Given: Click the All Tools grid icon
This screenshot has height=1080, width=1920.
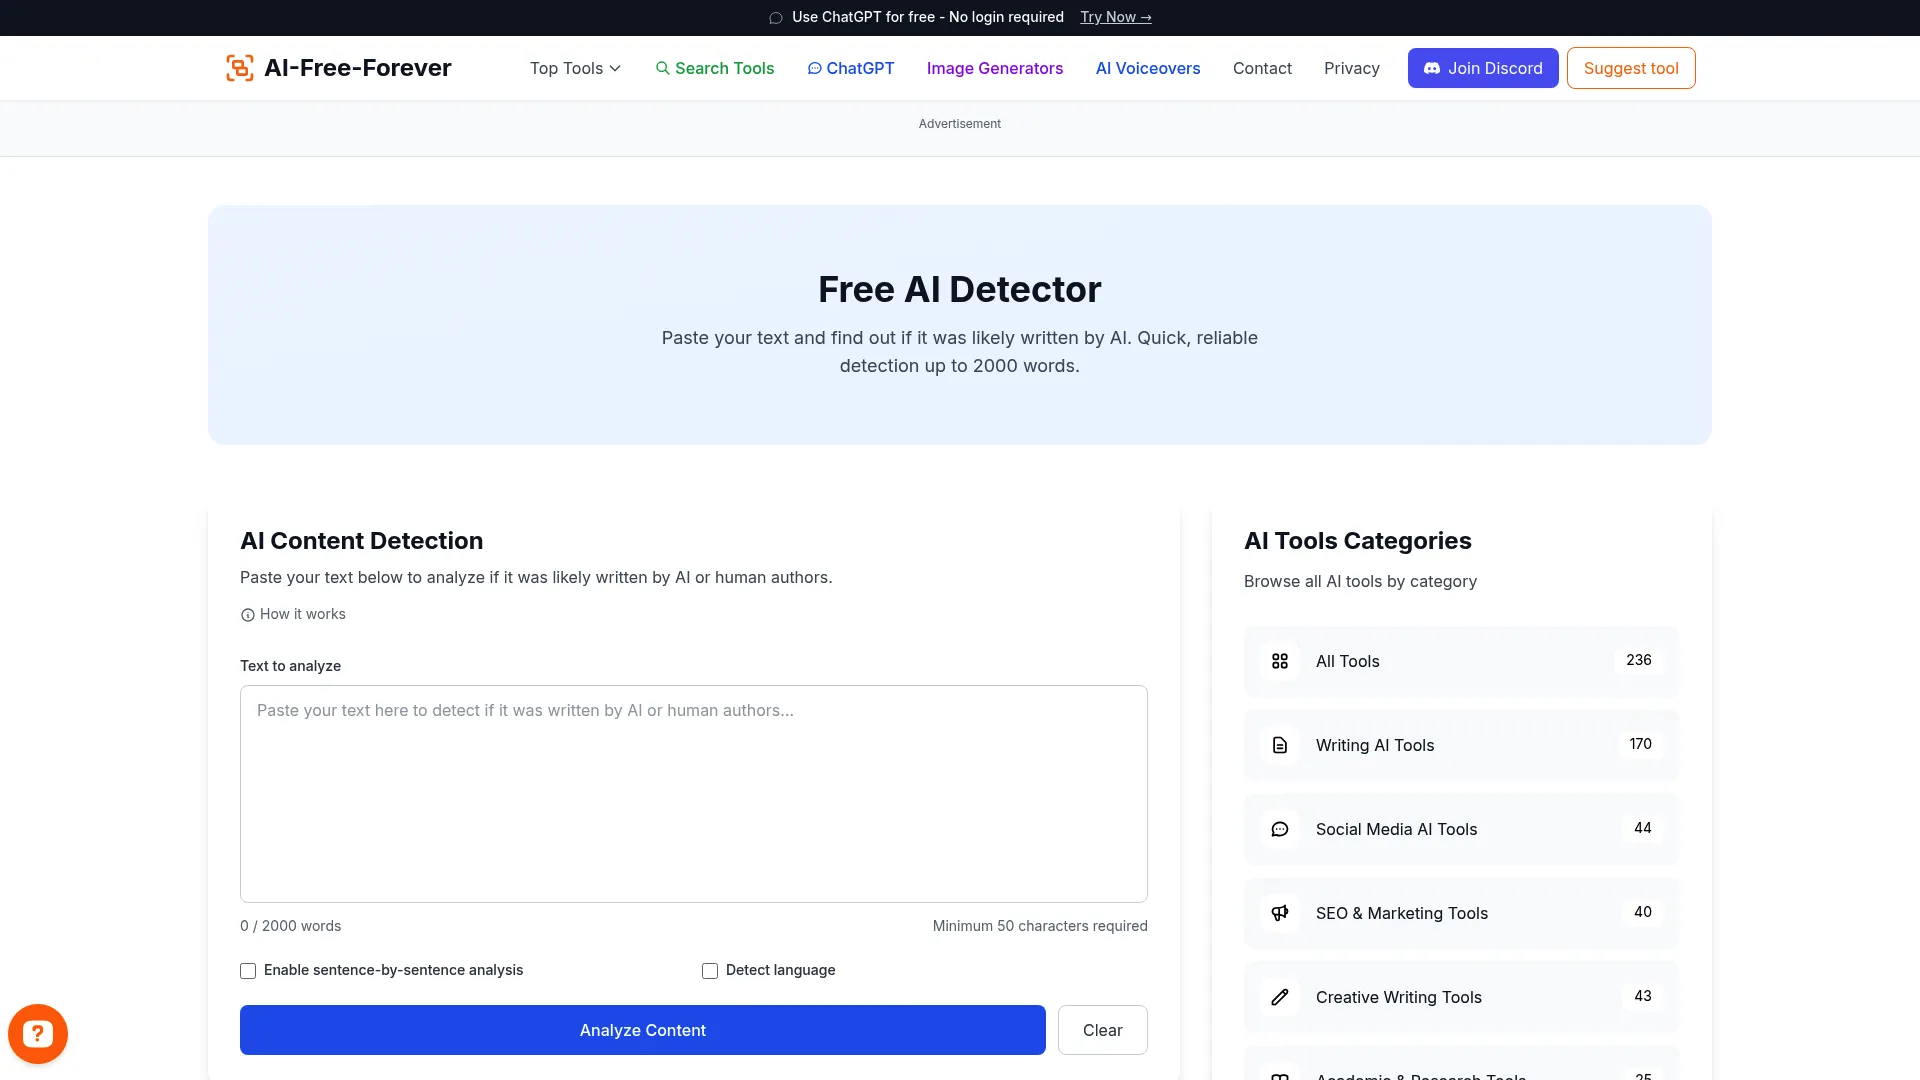Looking at the screenshot, I should 1280,661.
